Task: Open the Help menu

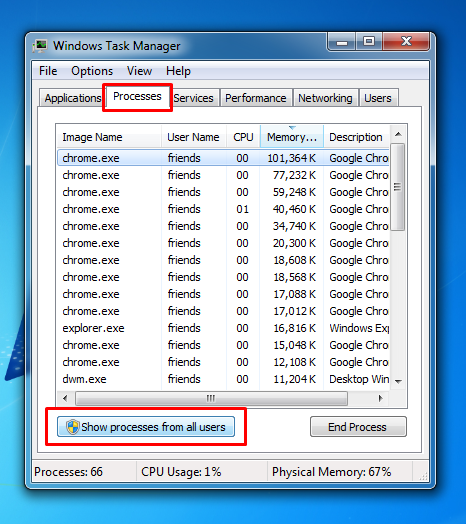Action: [178, 71]
